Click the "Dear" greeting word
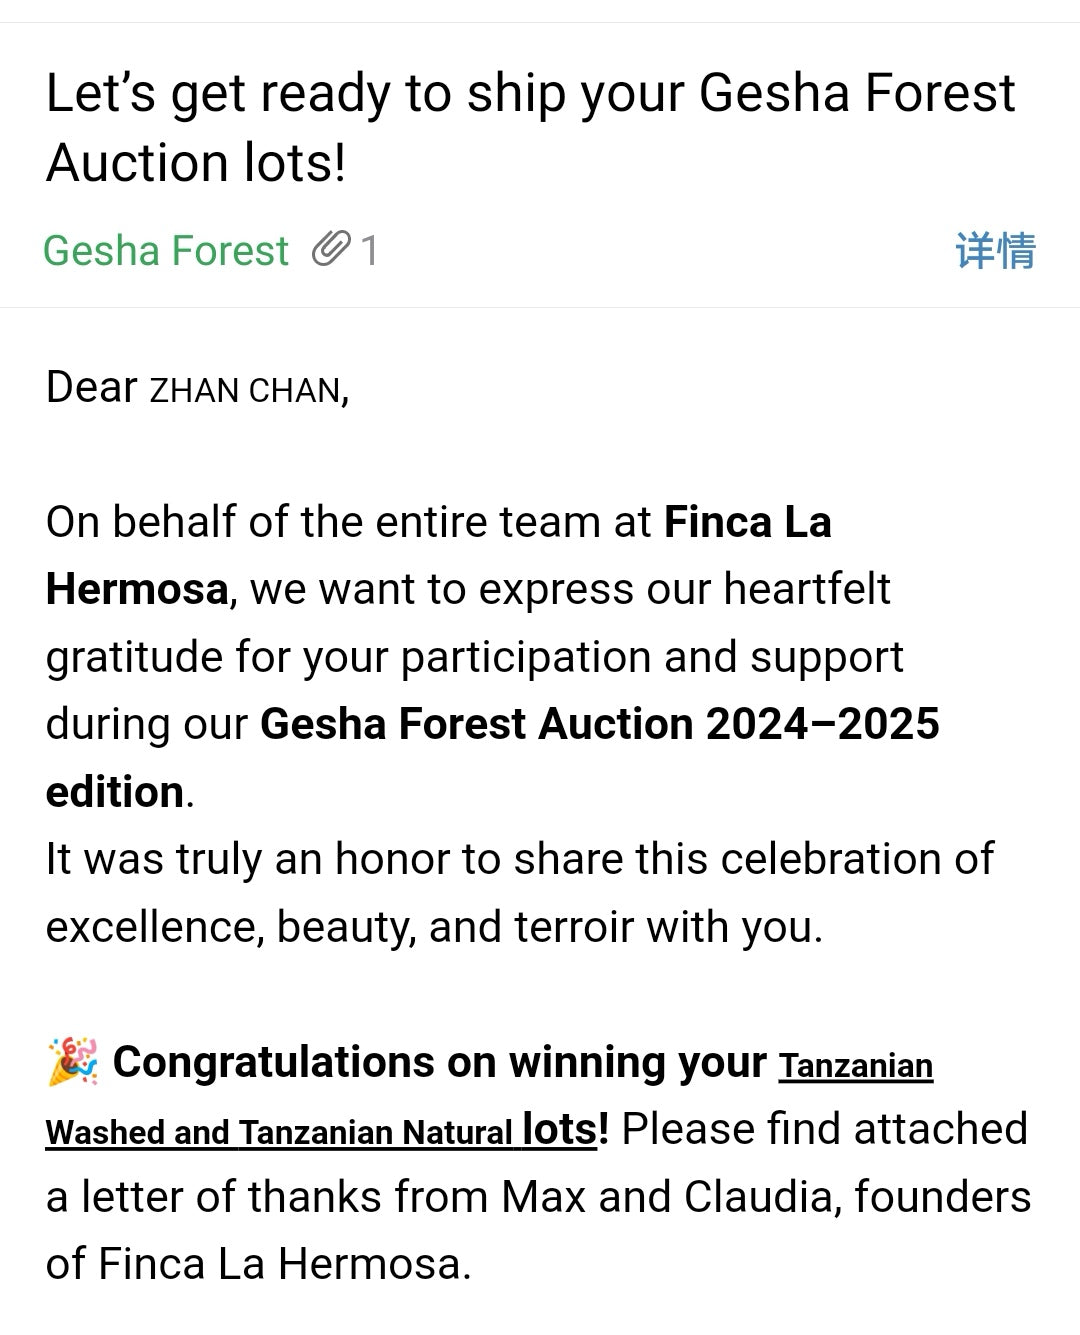 click(91, 387)
